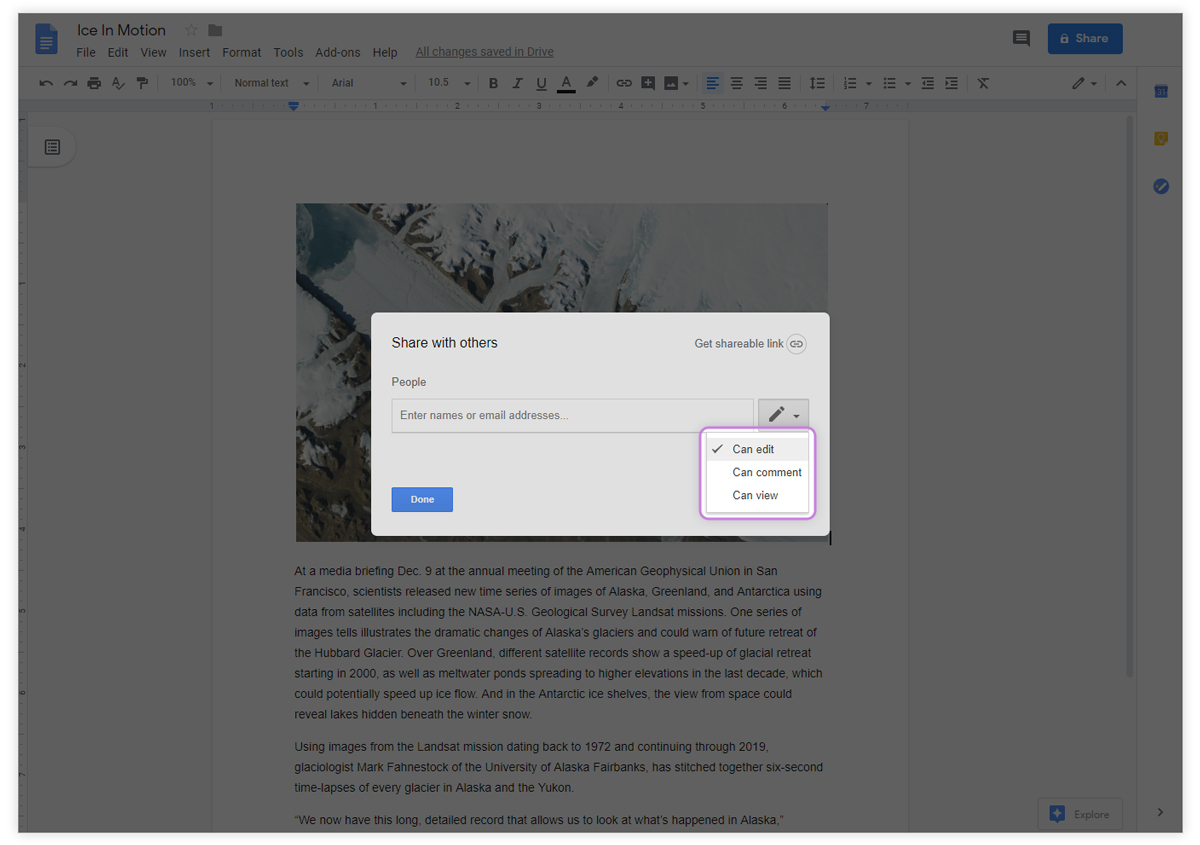Click Get shareable link
The width and height of the screenshot is (1200, 845).
click(739, 344)
